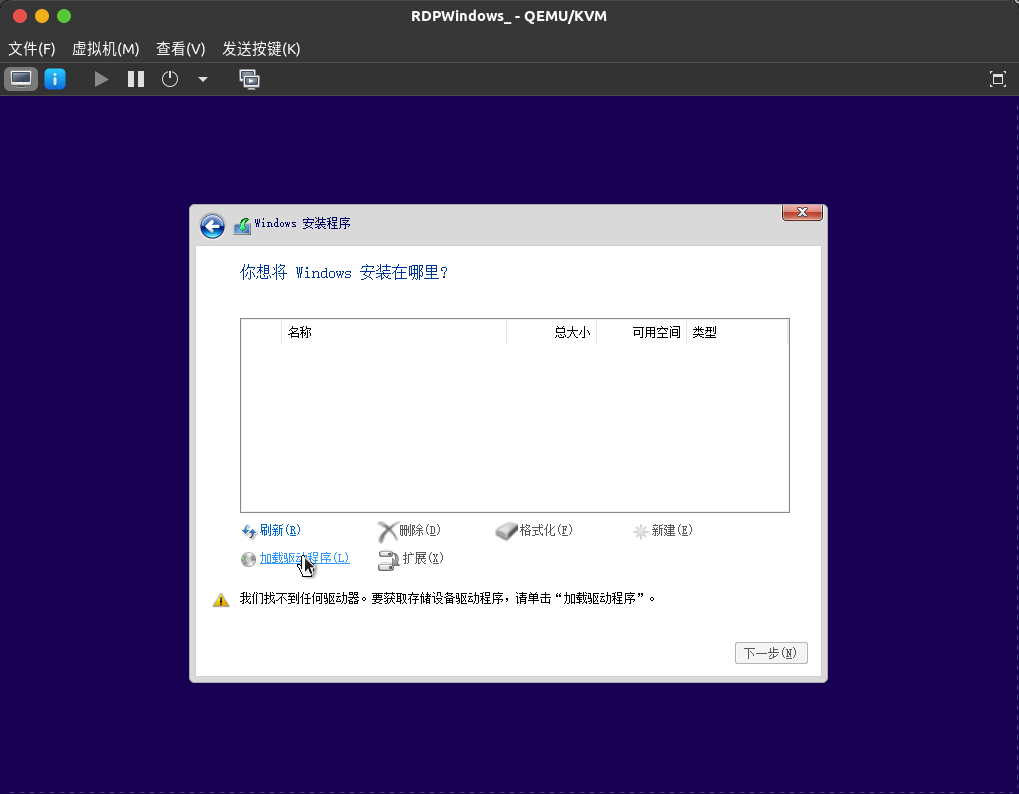The width and height of the screenshot is (1019, 794).
Task: Click the red macOS close button
Action: [20, 16]
